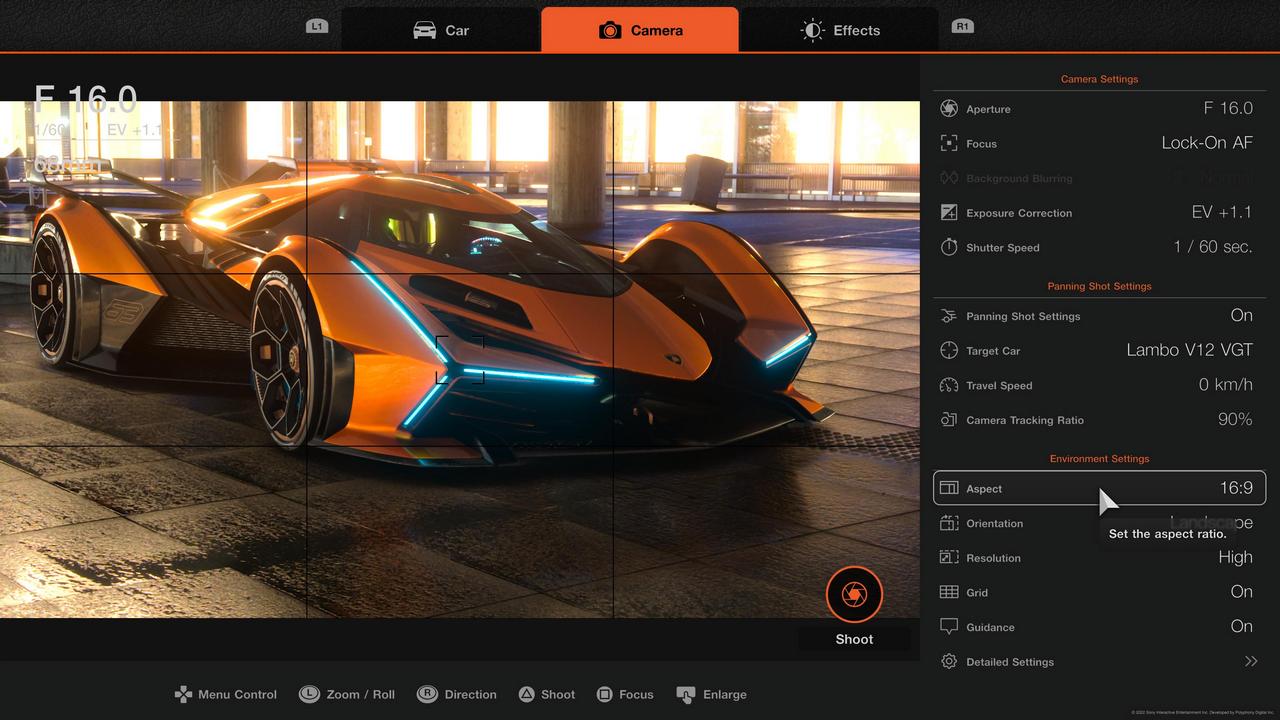Click the Focus bracket icon in settings
The height and width of the screenshot is (720, 1280).
949,144
